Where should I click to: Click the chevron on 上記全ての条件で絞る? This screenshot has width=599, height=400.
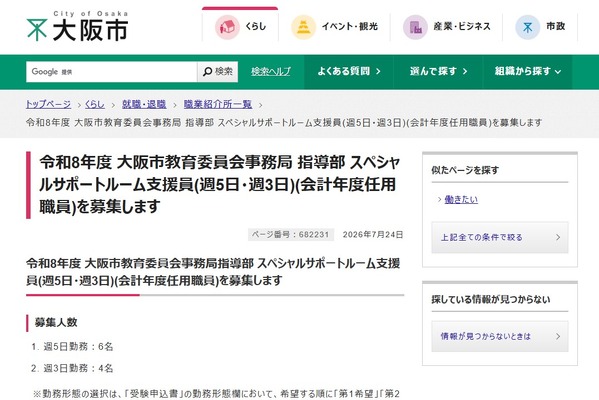coord(558,237)
